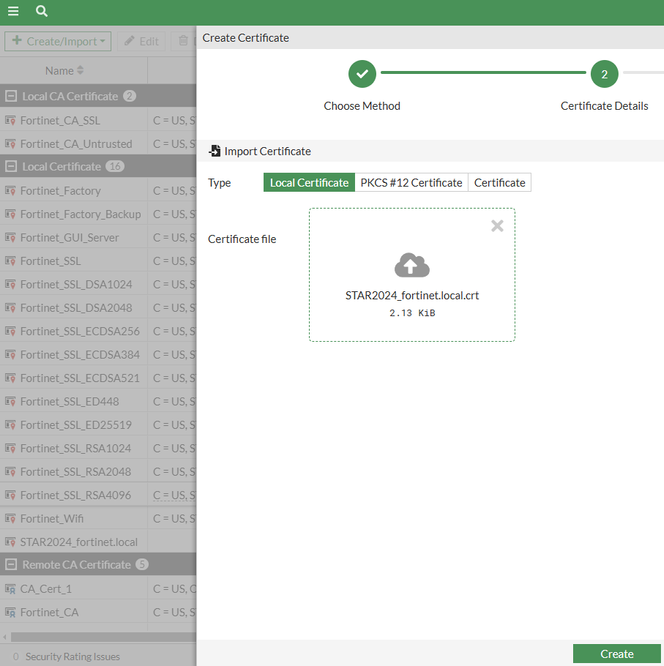The width and height of the screenshot is (664, 666).
Task: Click the trash delete icon in toolbar
Action: click(x=183, y=41)
